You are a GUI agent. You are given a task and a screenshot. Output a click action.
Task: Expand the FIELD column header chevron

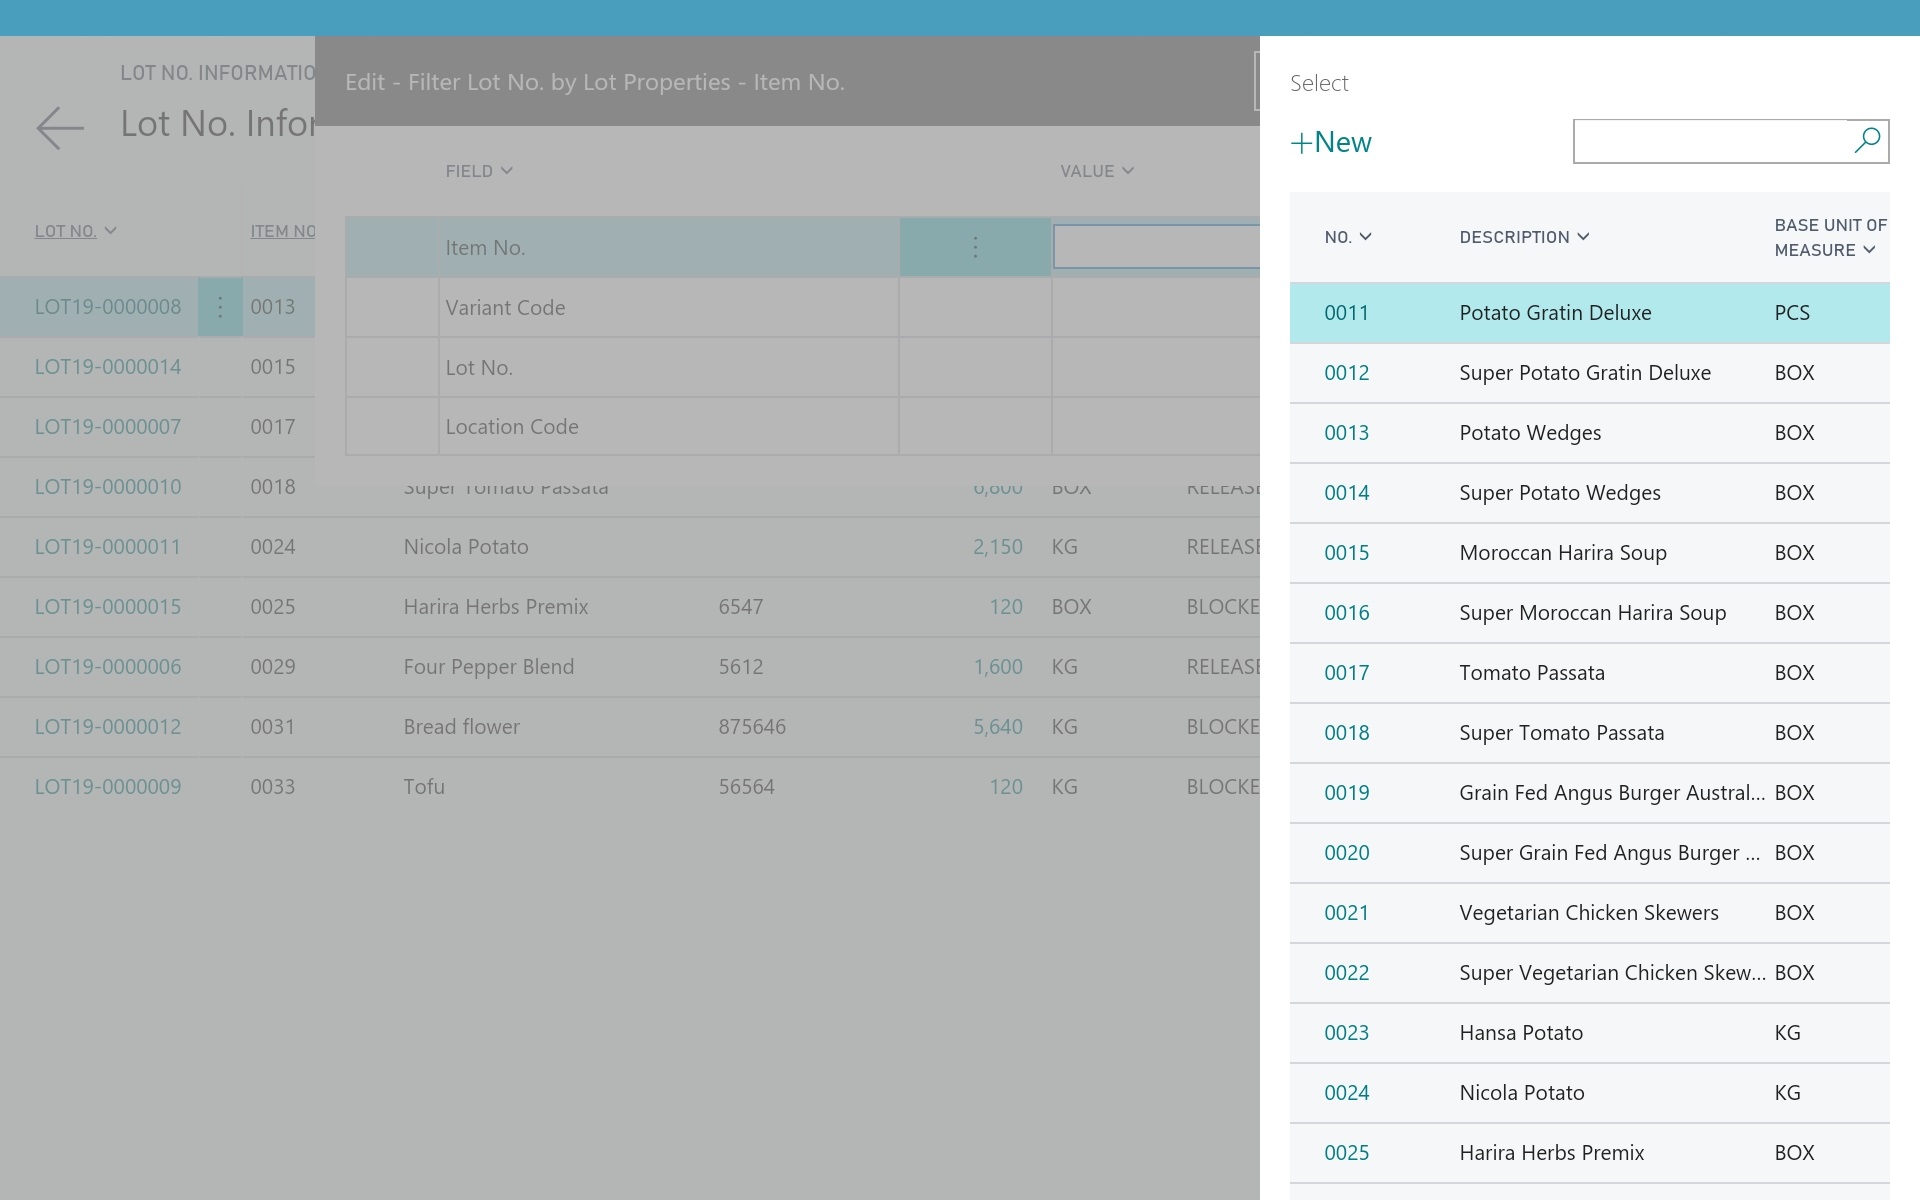coord(507,171)
